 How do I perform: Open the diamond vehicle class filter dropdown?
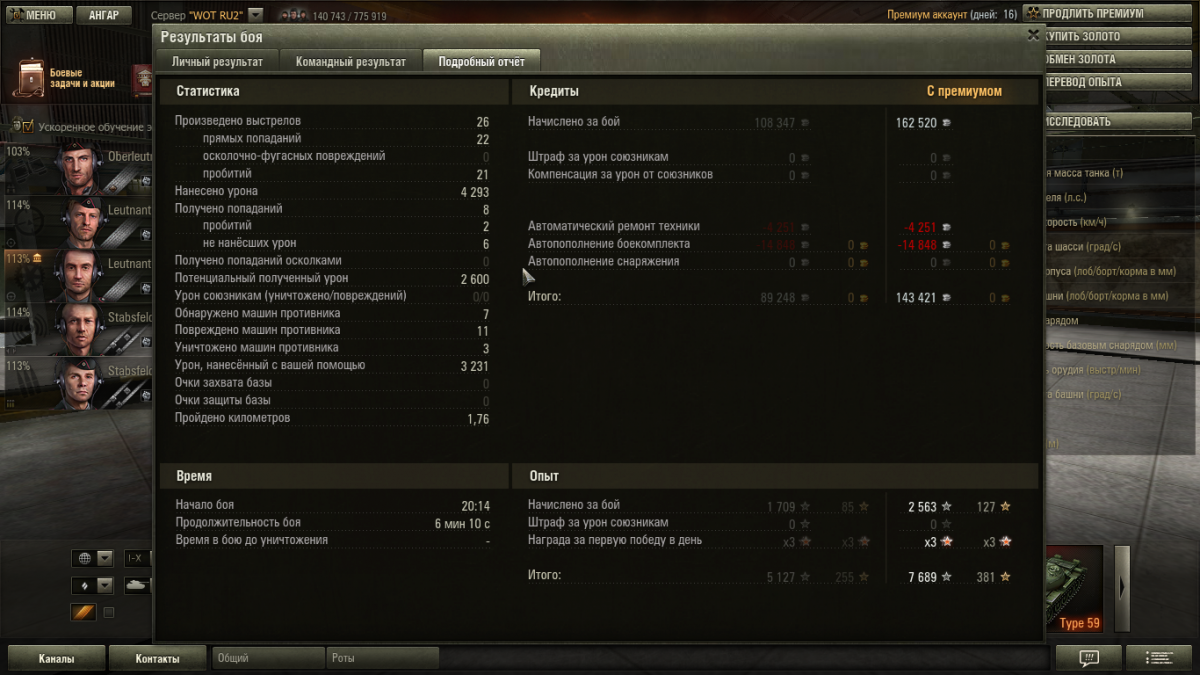(x=92, y=585)
